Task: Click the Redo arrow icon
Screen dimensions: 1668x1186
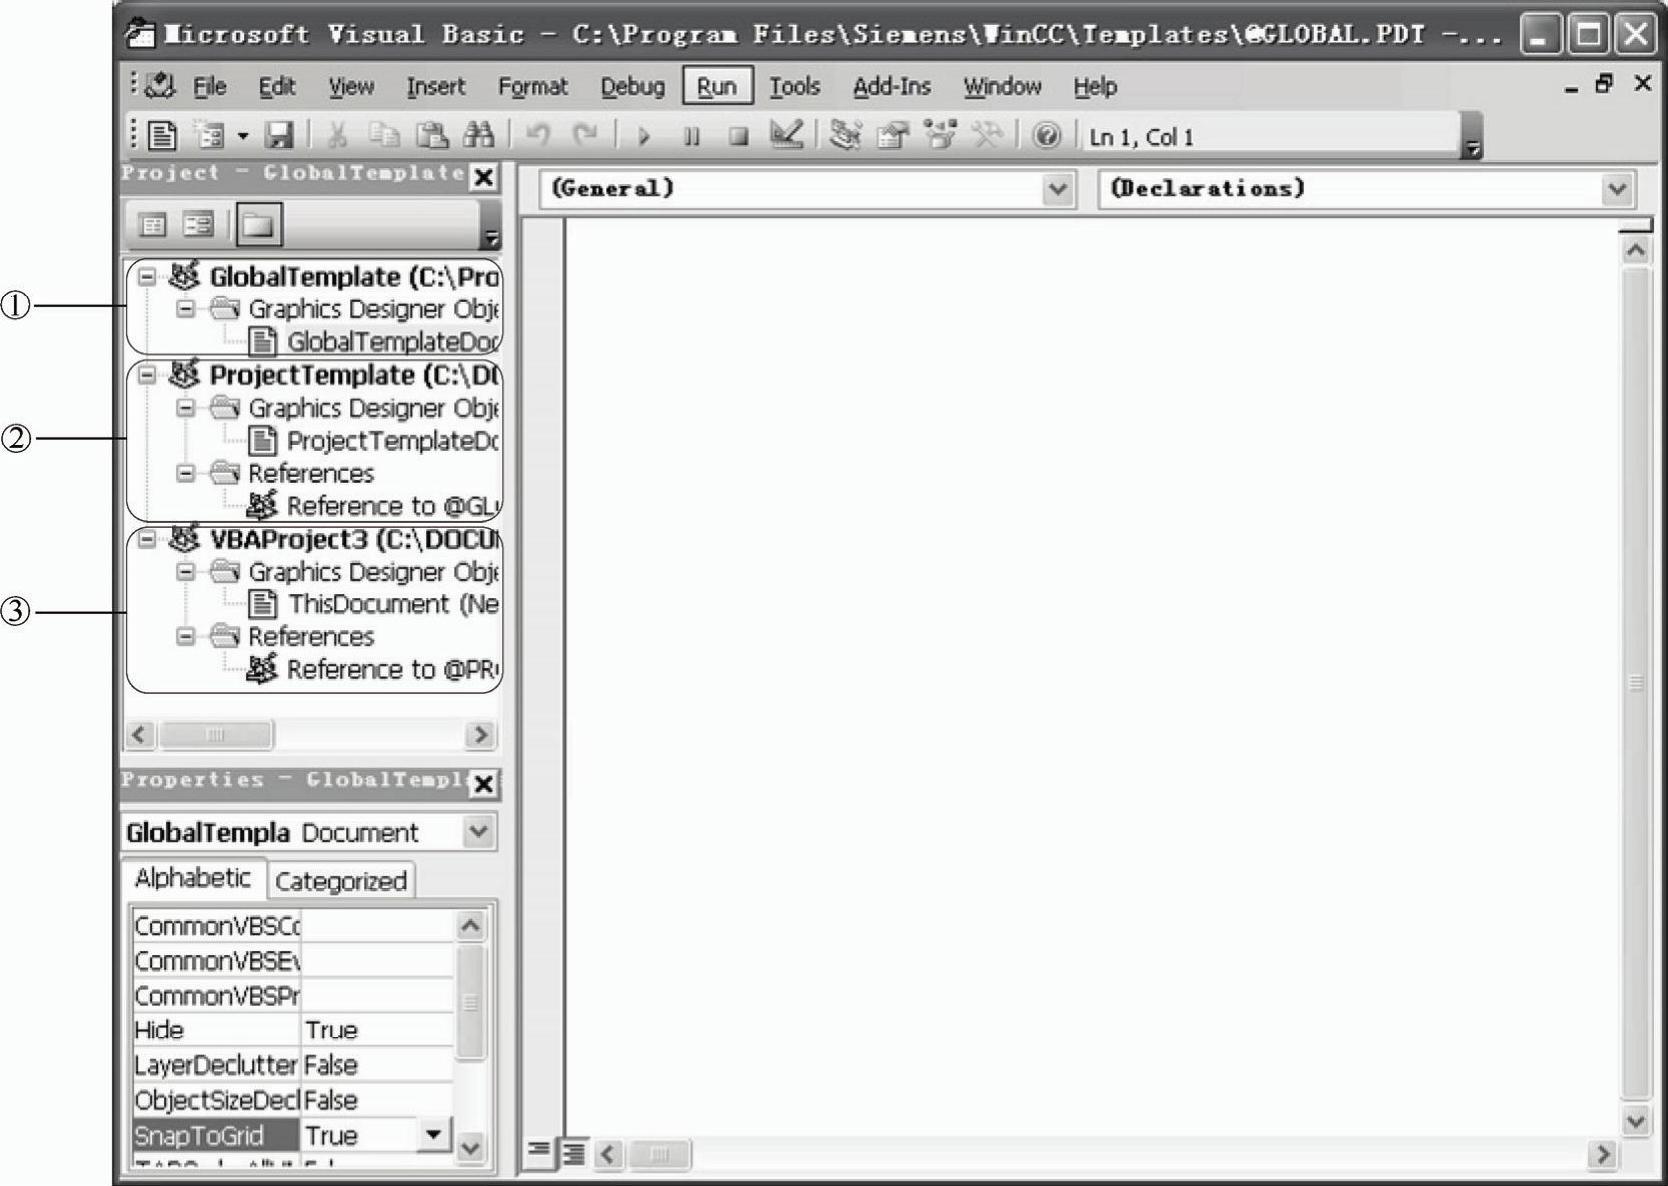Action: 584,135
